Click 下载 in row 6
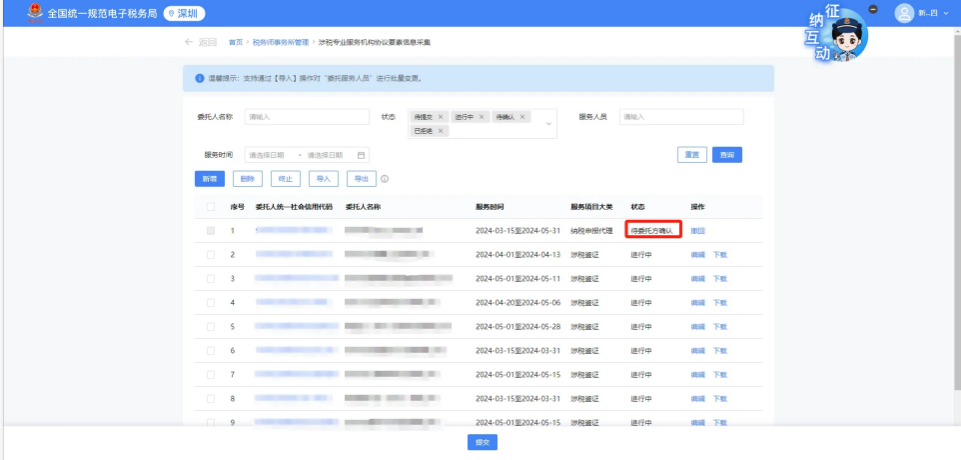 click(x=720, y=350)
